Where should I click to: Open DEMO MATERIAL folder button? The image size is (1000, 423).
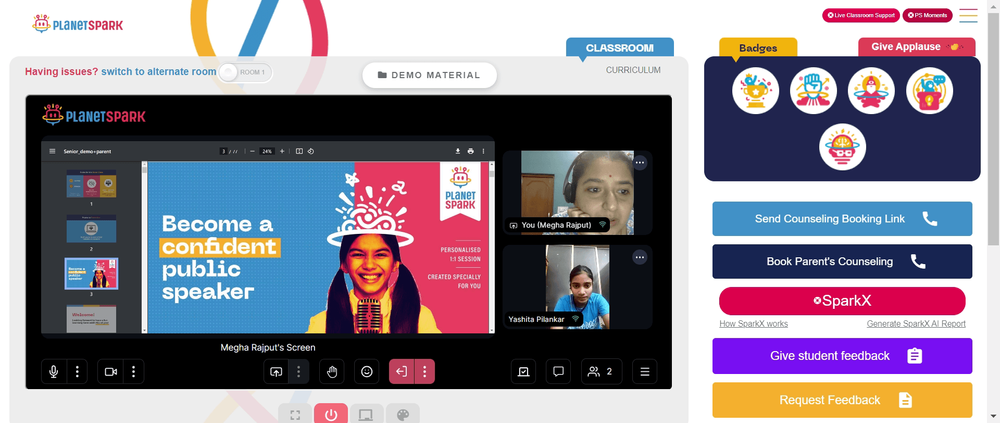[x=429, y=75]
